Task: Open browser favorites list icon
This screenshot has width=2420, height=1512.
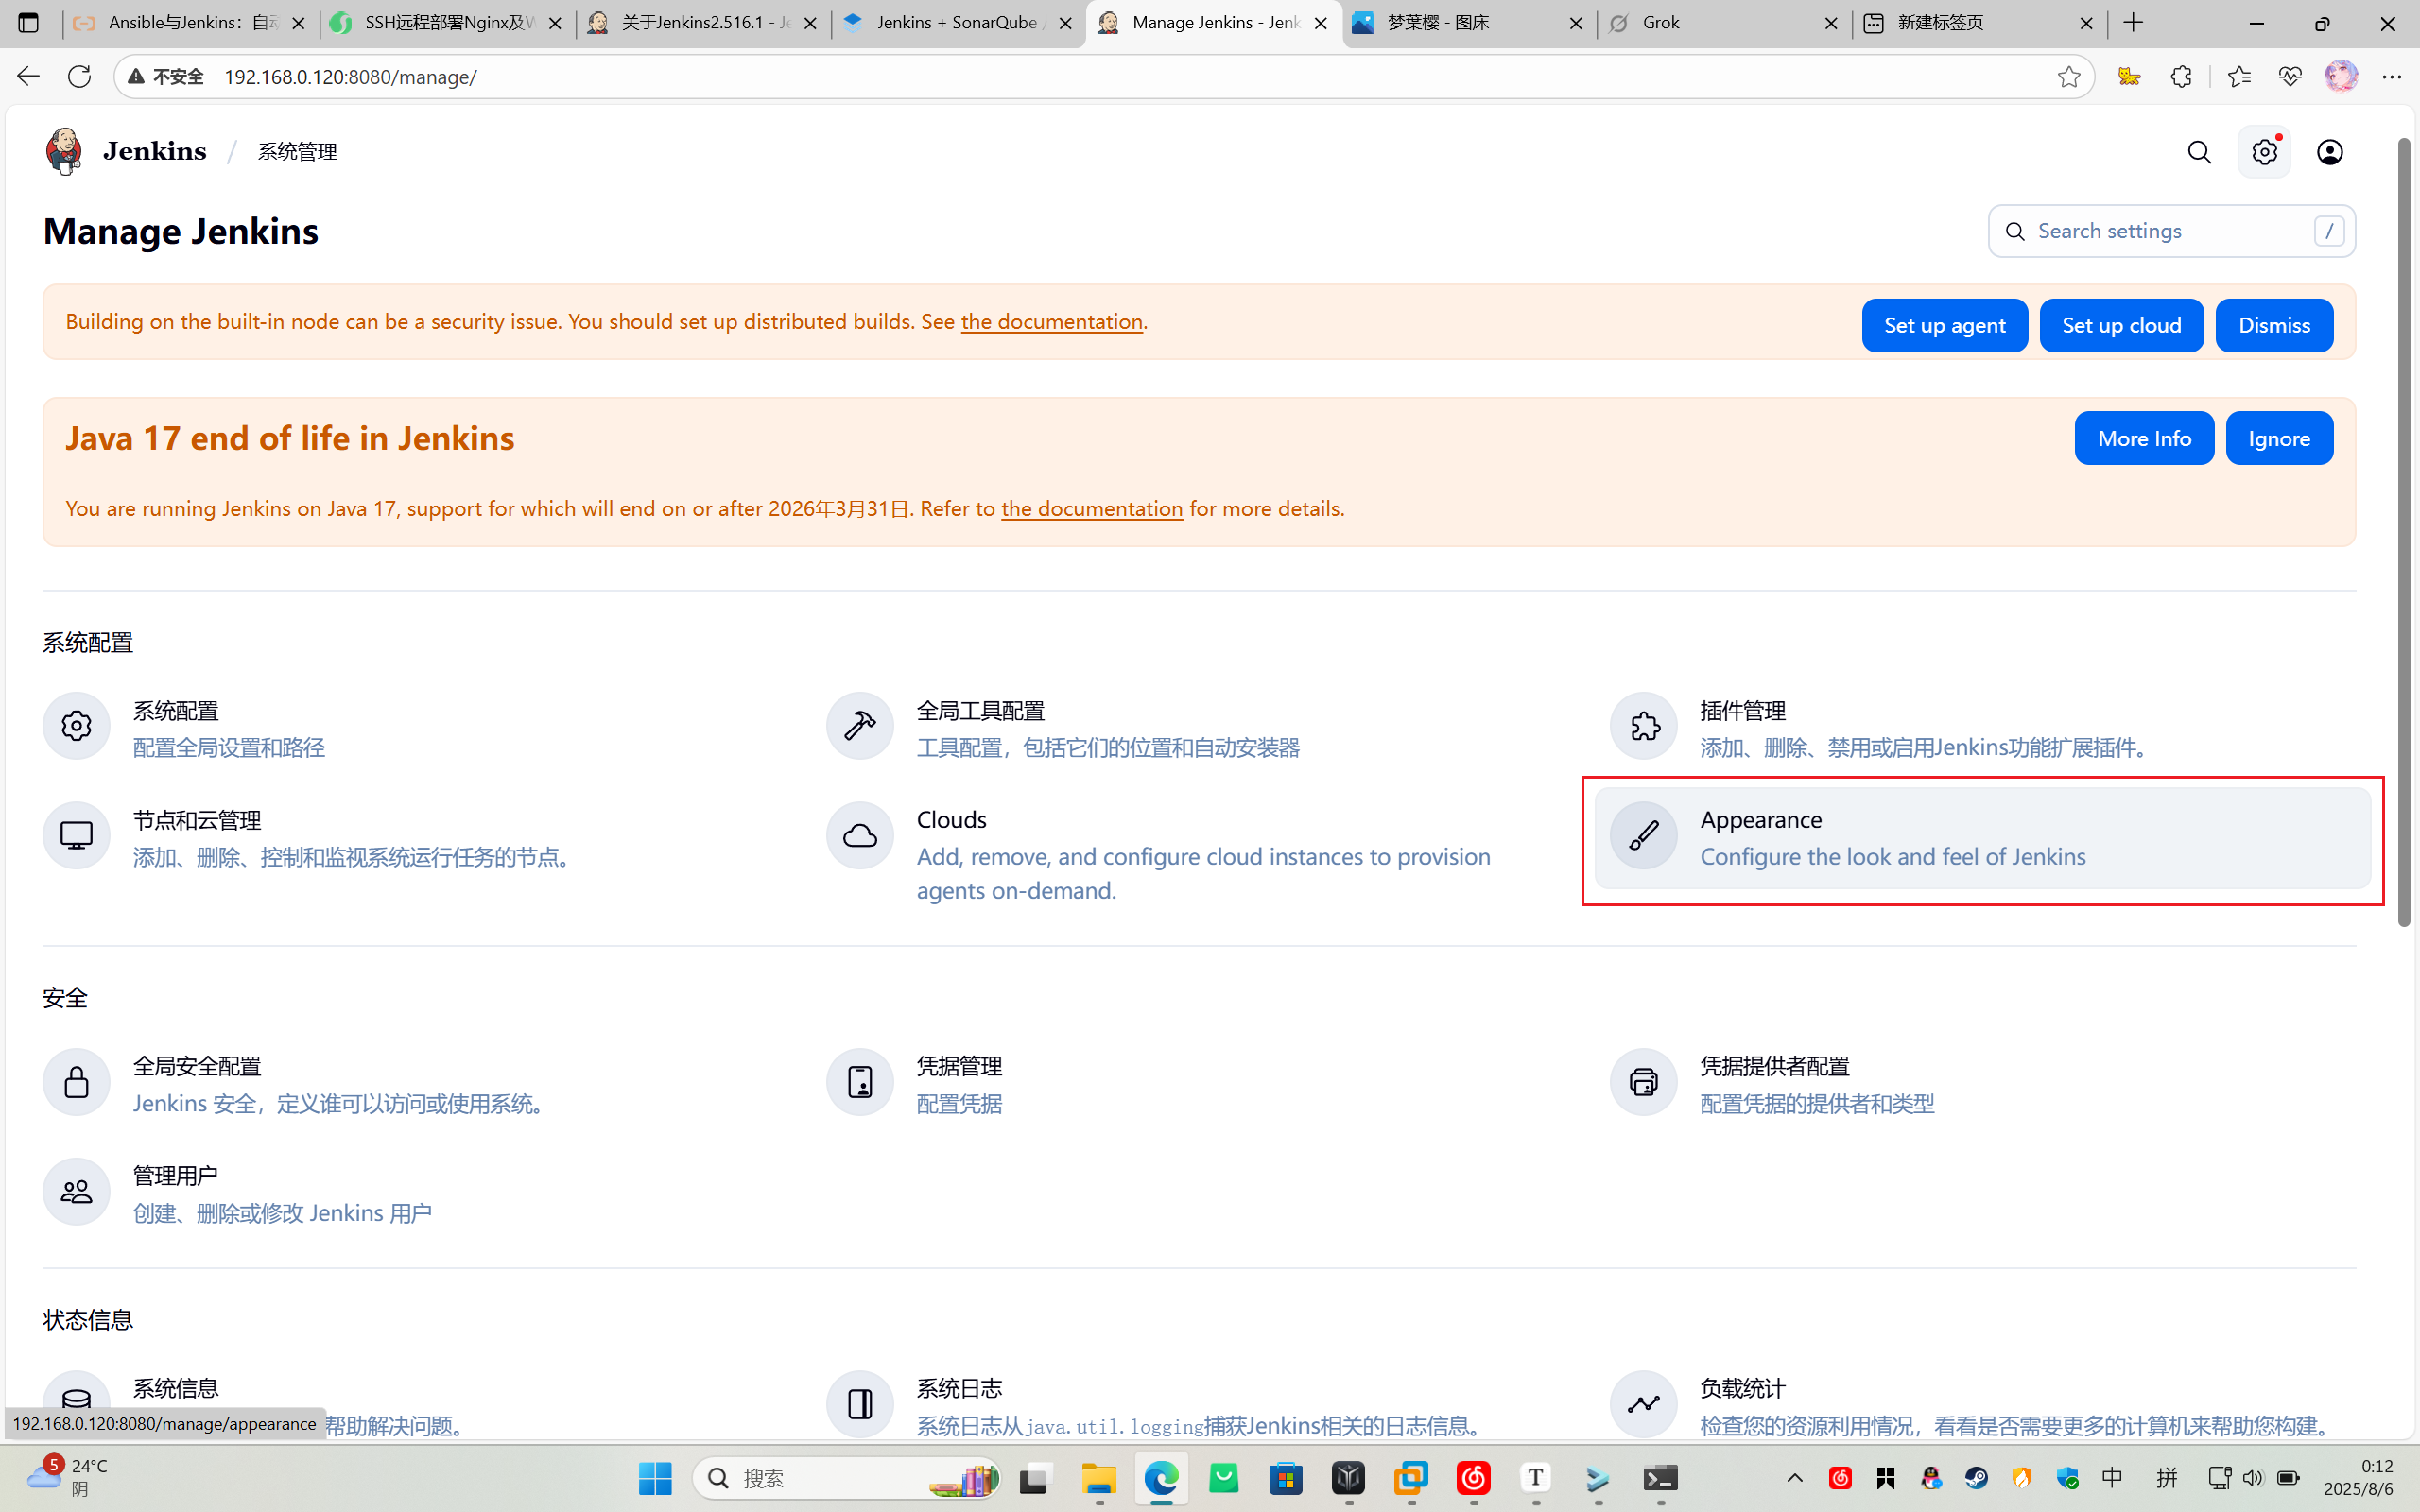Action: [2239, 76]
